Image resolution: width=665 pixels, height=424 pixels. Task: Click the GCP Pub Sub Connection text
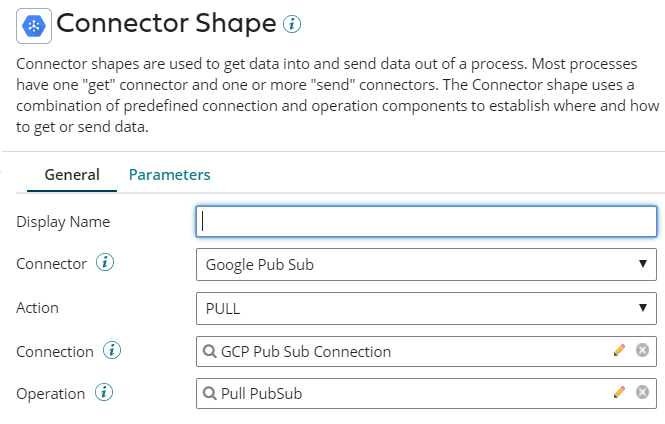pos(306,351)
